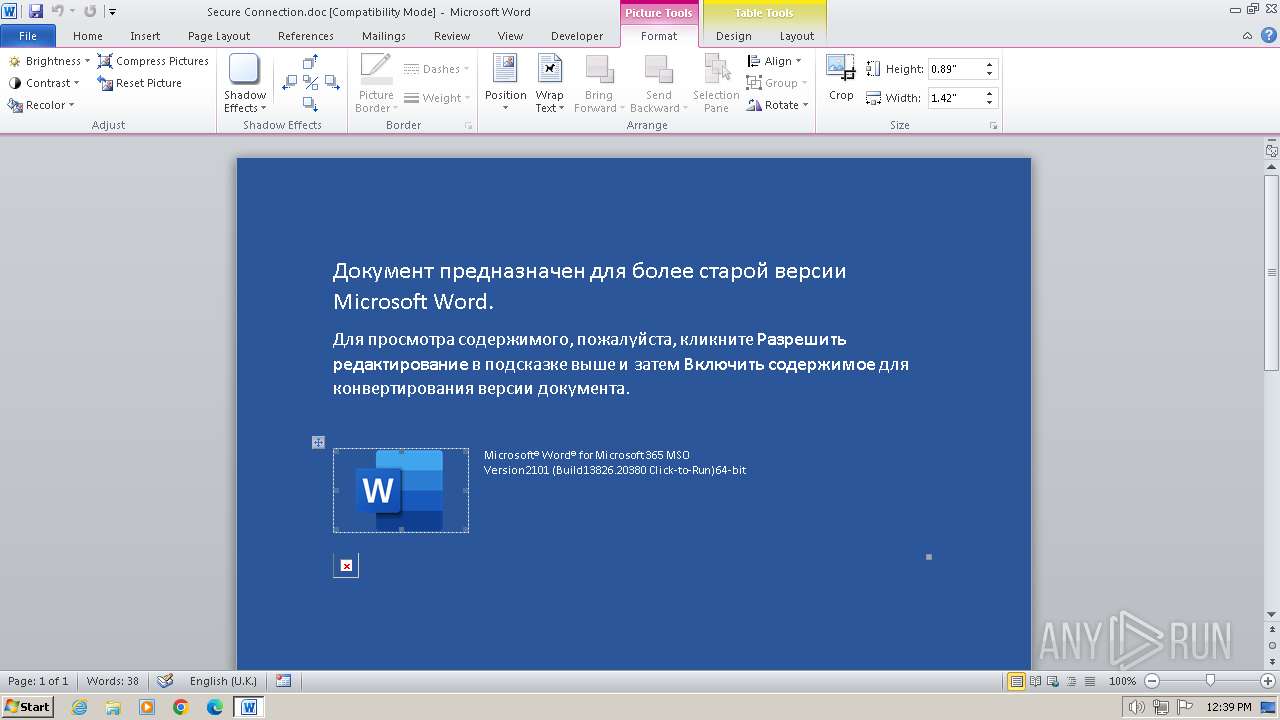Screen dimensions: 1280x720
Task: Switch to the View tab
Action: [x=510, y=36]
